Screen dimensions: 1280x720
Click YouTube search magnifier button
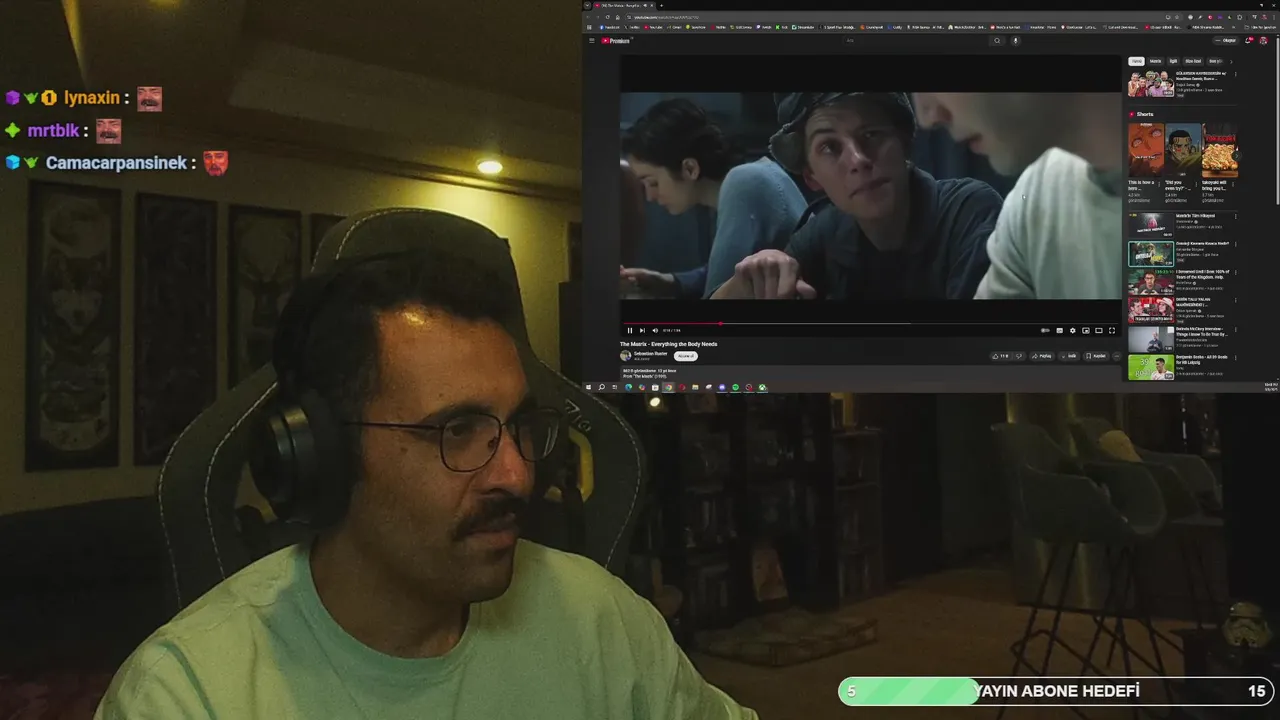coord(997,40)
